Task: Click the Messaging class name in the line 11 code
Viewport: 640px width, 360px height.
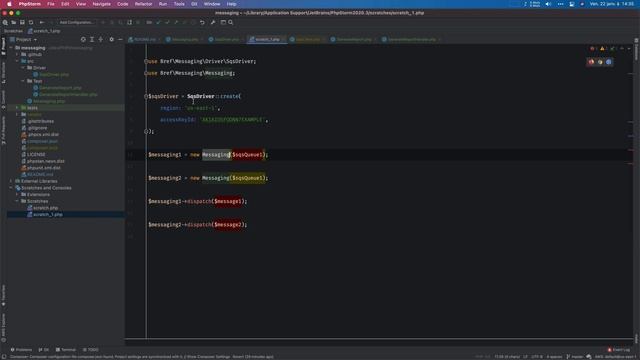Action: (x=216, y=155)
